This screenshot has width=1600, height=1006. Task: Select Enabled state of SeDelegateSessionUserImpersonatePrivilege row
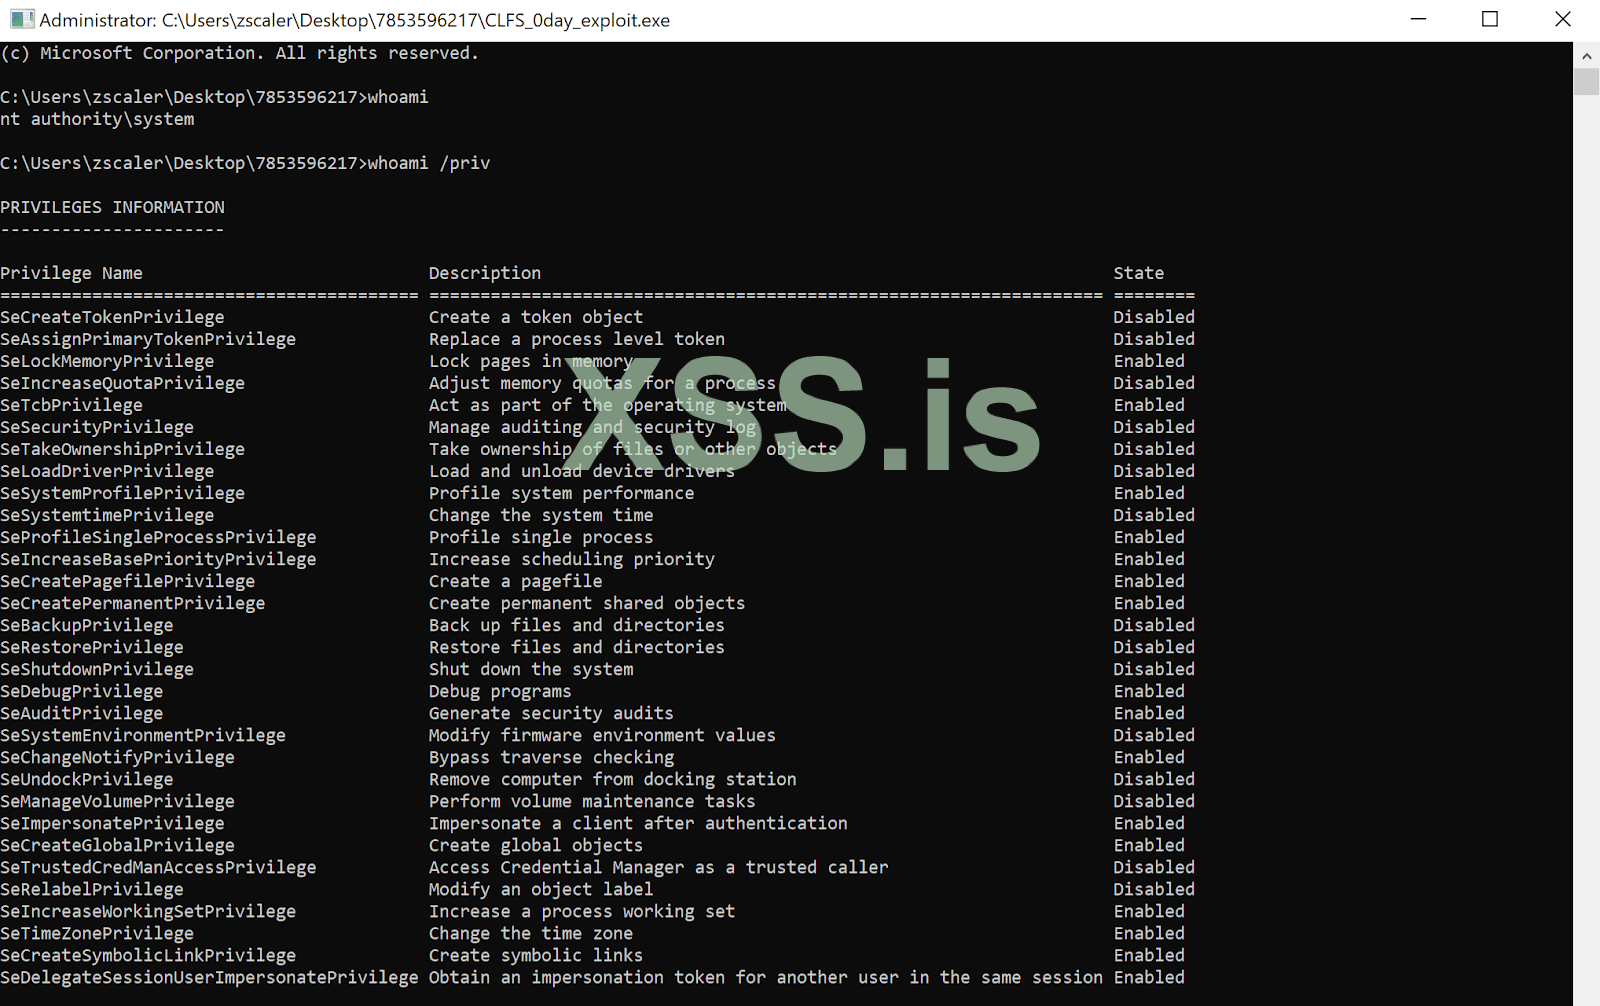[1149, 977]
